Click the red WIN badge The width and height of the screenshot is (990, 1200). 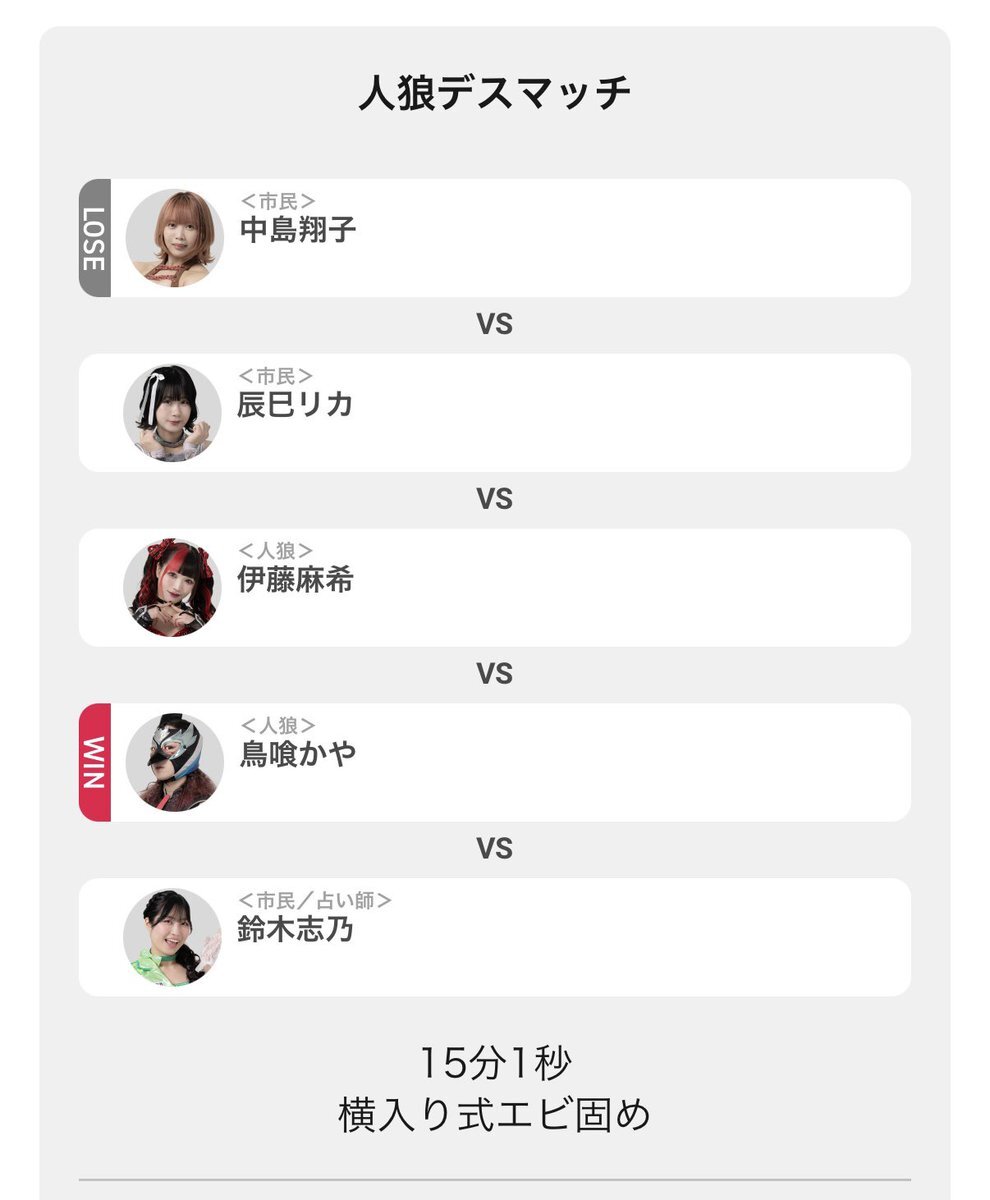[x=94, y=763]
